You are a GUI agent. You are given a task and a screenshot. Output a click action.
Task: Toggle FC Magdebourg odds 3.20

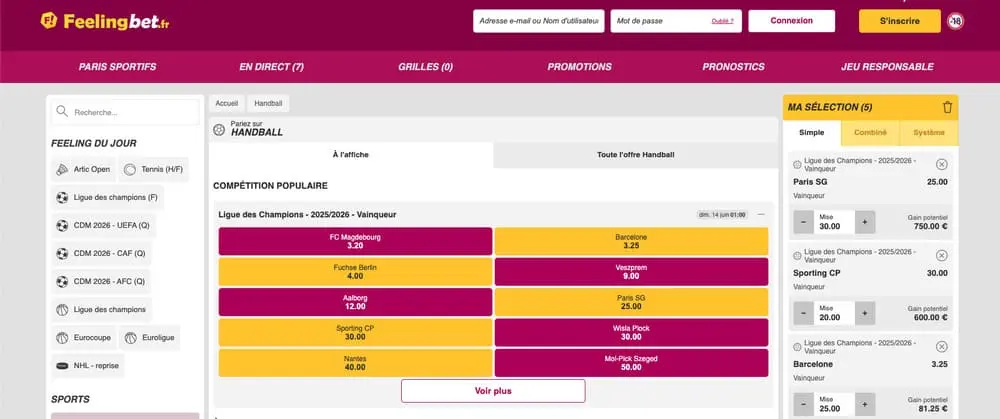(355, 242)
